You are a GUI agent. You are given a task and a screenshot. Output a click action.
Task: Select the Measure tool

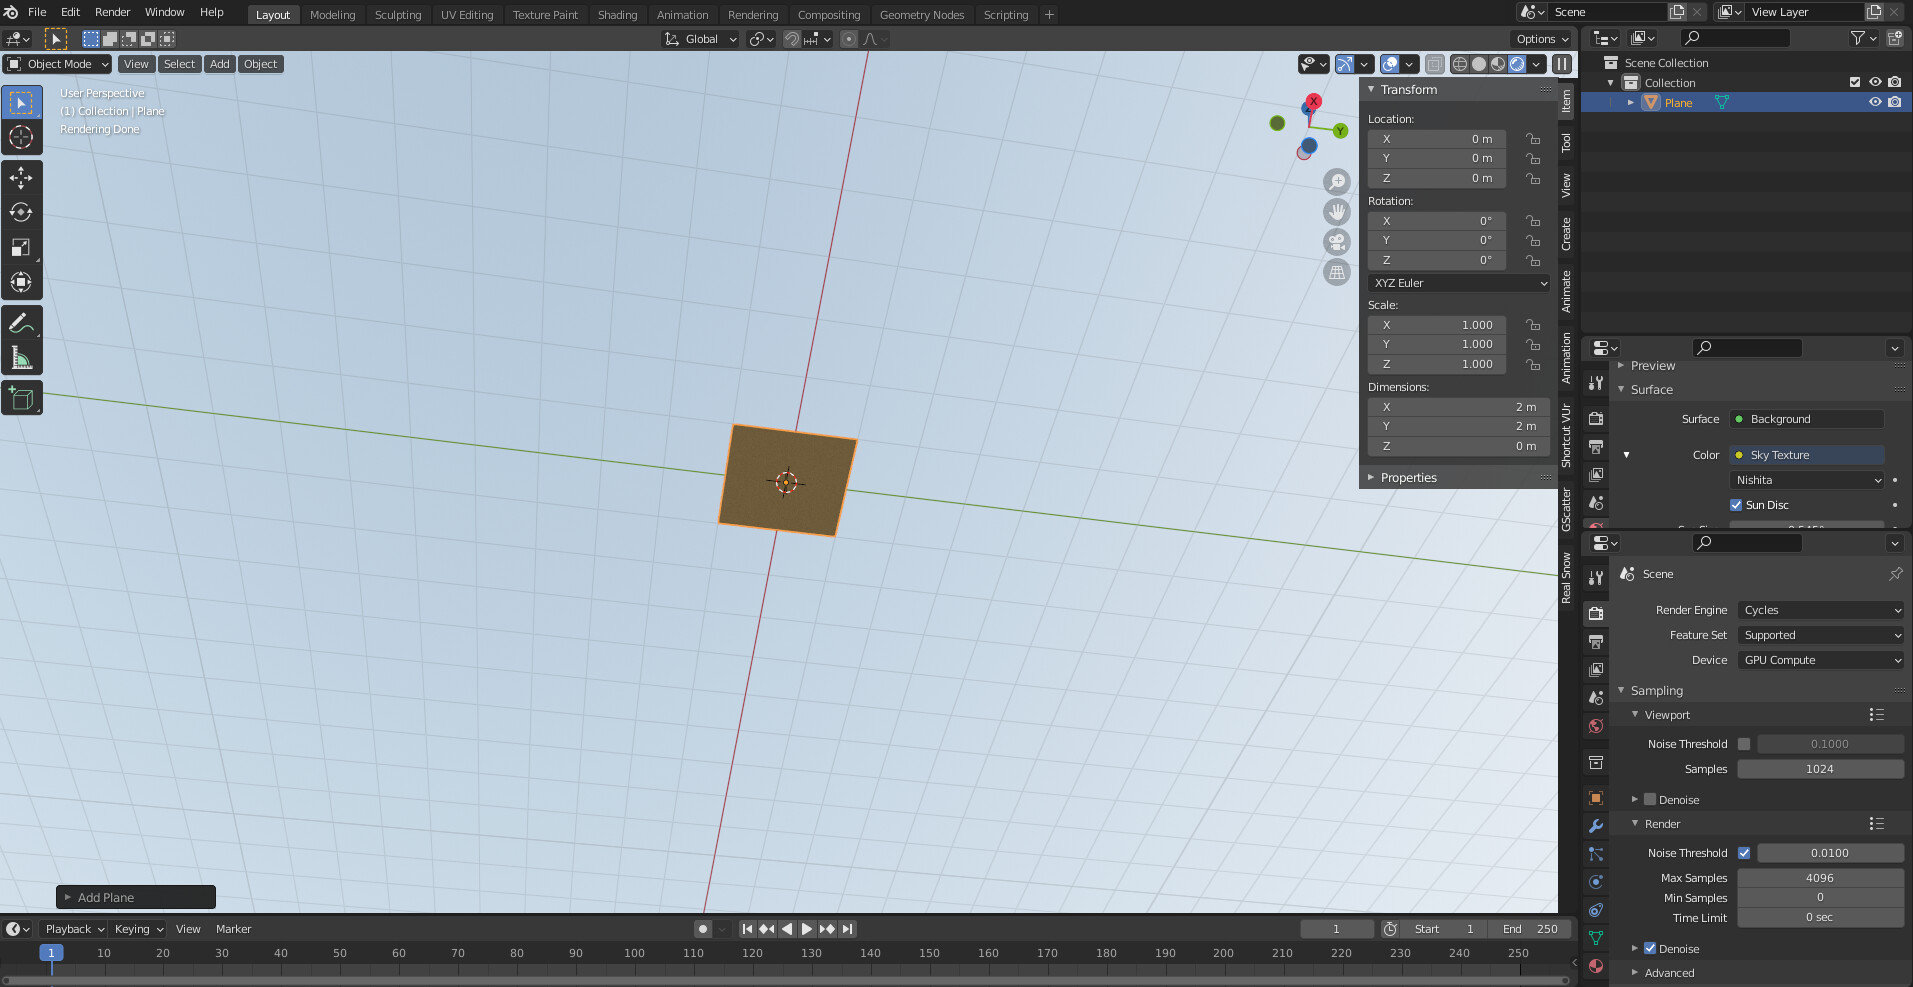[21, 358]
